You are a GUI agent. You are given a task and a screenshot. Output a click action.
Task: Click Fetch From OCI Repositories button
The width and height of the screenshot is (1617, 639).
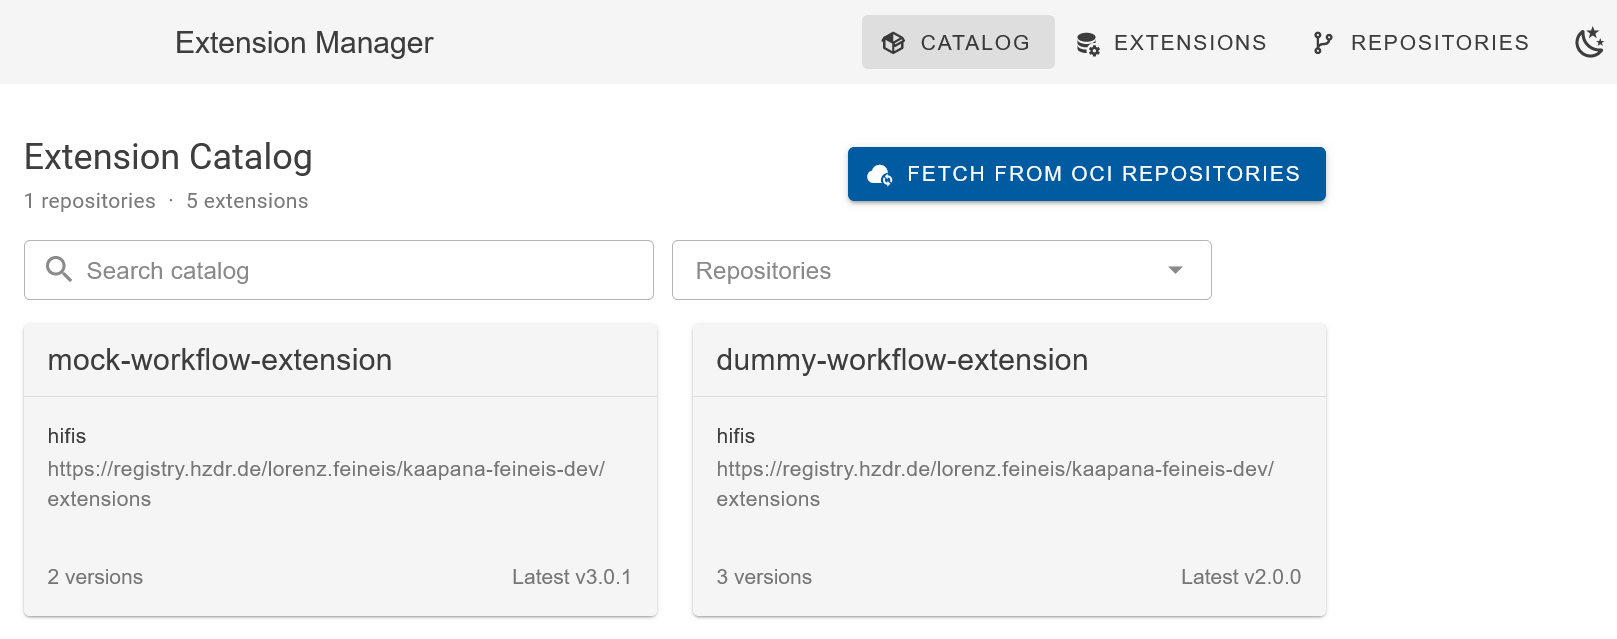coord(1087,174)
